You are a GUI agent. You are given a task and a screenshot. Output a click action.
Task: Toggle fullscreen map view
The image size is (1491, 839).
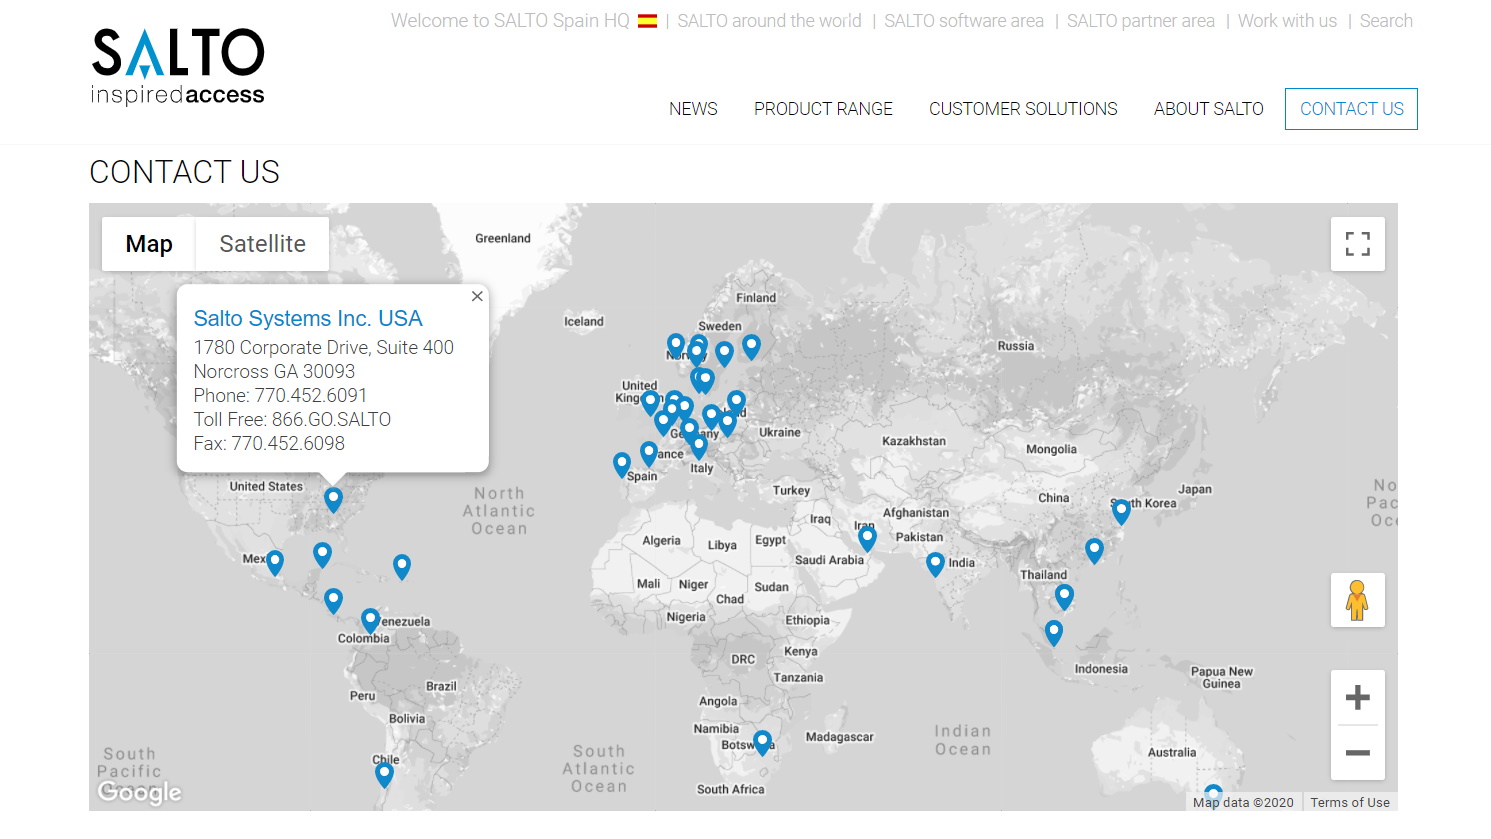point(1357,244)
